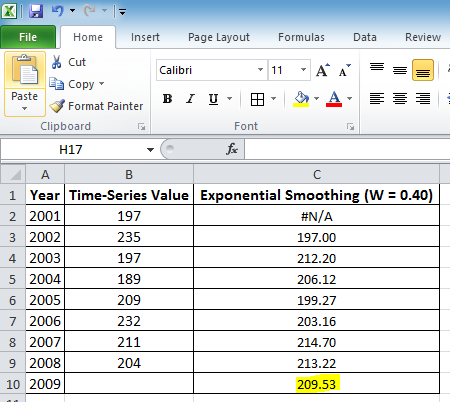Select the highlighted cell 209.53
The width and height of the screenshot is (450, 402).
(316, 384)
